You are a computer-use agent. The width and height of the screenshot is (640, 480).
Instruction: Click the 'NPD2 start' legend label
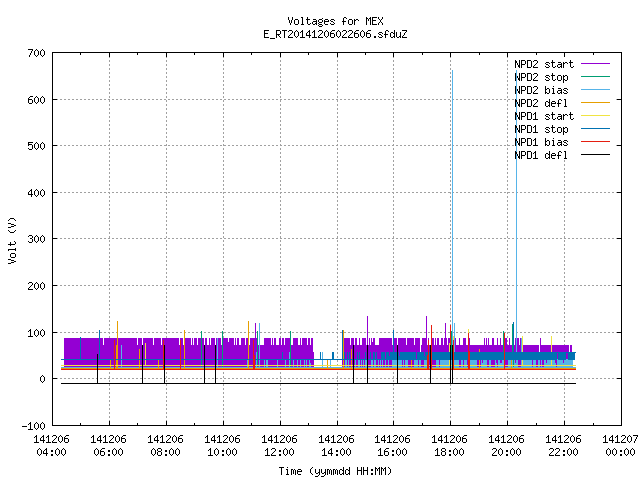click(544, 64)
